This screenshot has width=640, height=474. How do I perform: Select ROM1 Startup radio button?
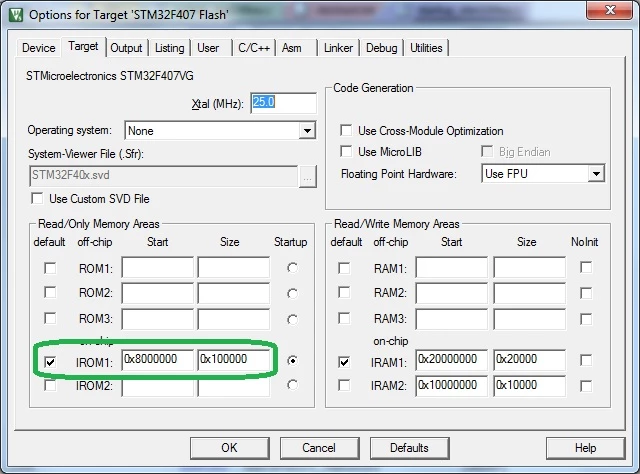[292, 268]
